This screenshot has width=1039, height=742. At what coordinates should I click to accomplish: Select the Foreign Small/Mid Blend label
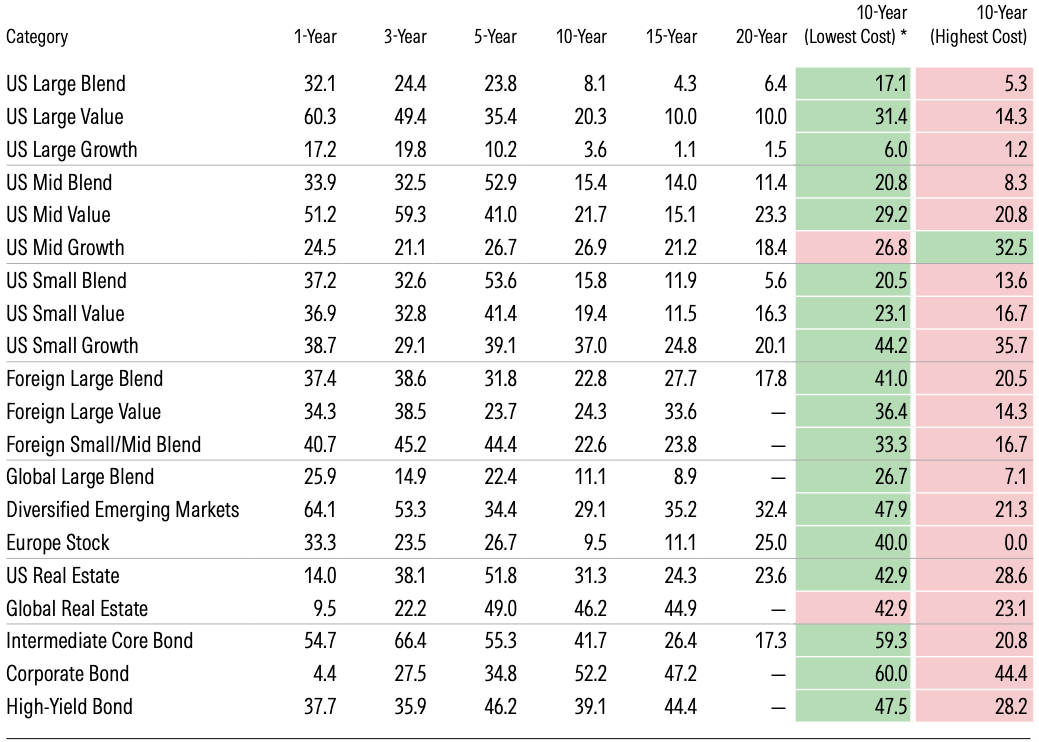pyautogui.click(x=103, y=444)
